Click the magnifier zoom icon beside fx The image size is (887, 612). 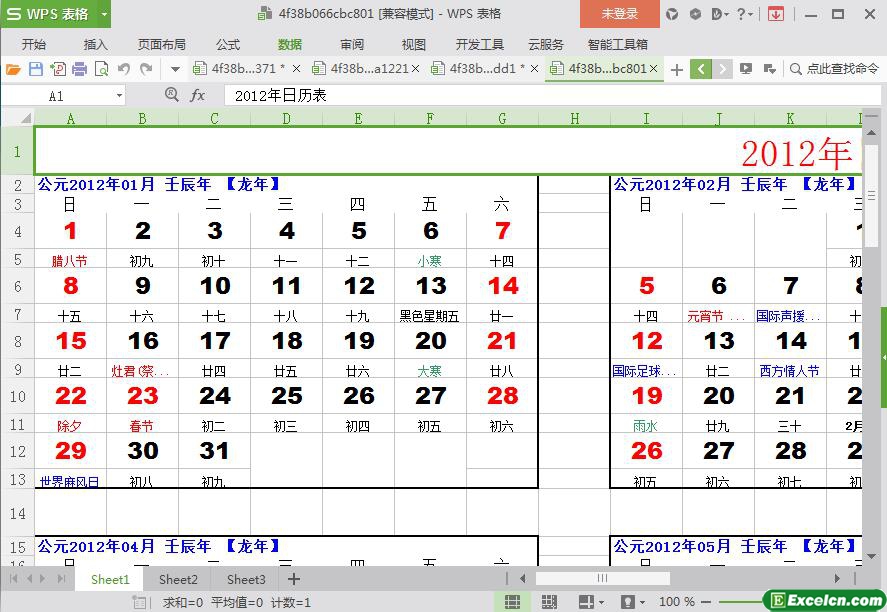171,94
